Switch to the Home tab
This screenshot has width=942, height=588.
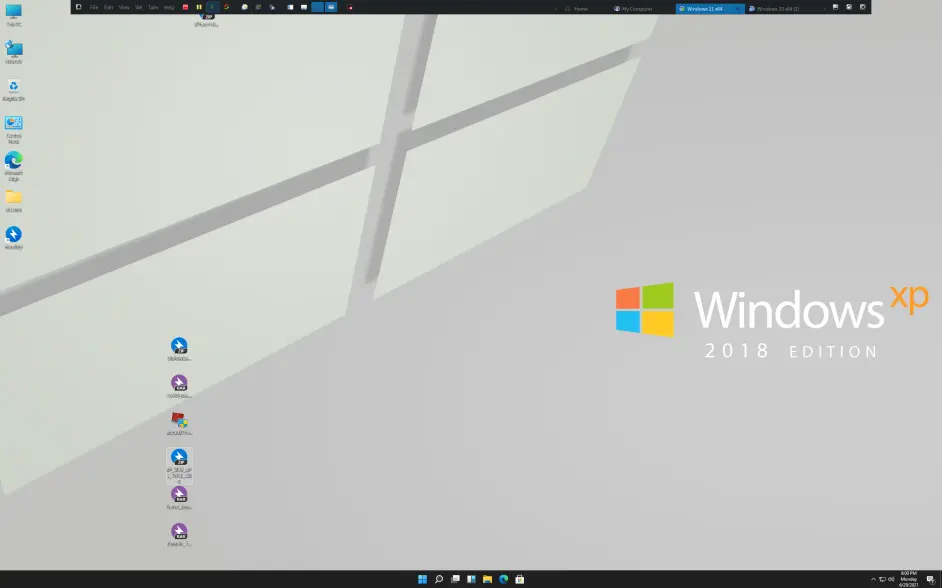[x=577, y=8]
